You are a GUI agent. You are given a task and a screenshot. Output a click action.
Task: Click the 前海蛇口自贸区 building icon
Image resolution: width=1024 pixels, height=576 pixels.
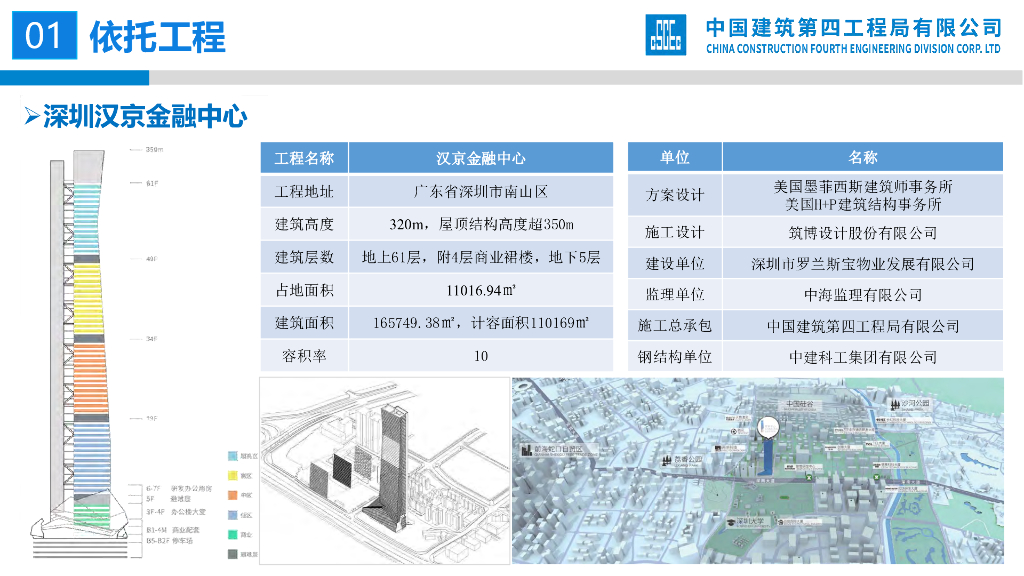tap(524, 451)
